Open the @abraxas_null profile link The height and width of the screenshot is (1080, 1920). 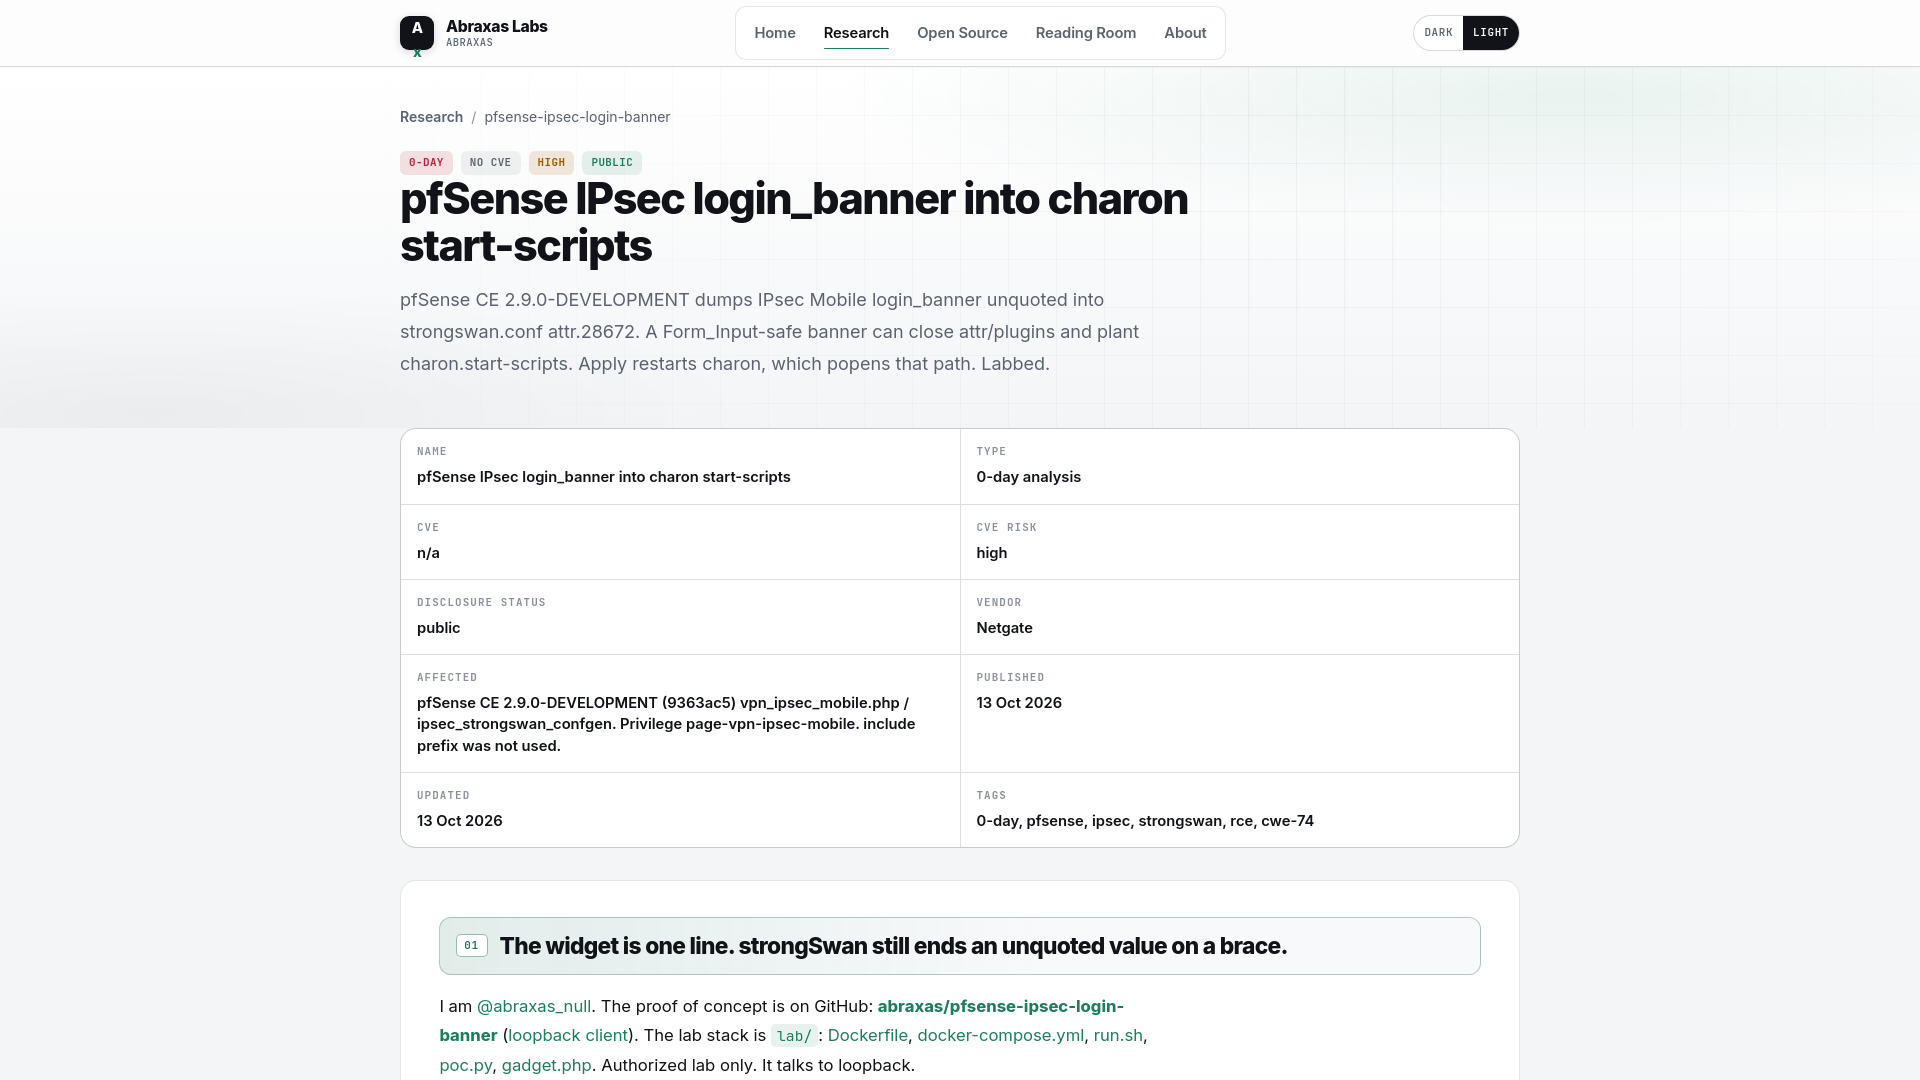click(x=534, y=1006)
